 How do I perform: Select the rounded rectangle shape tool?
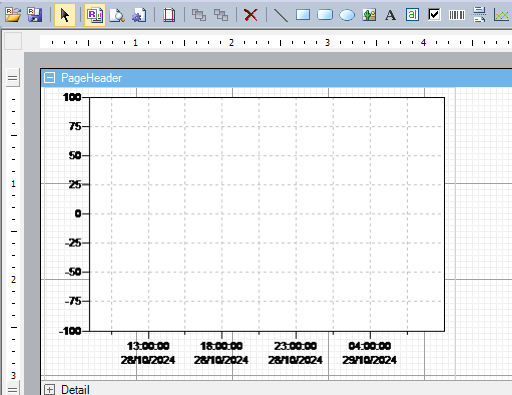coord(325,15)
